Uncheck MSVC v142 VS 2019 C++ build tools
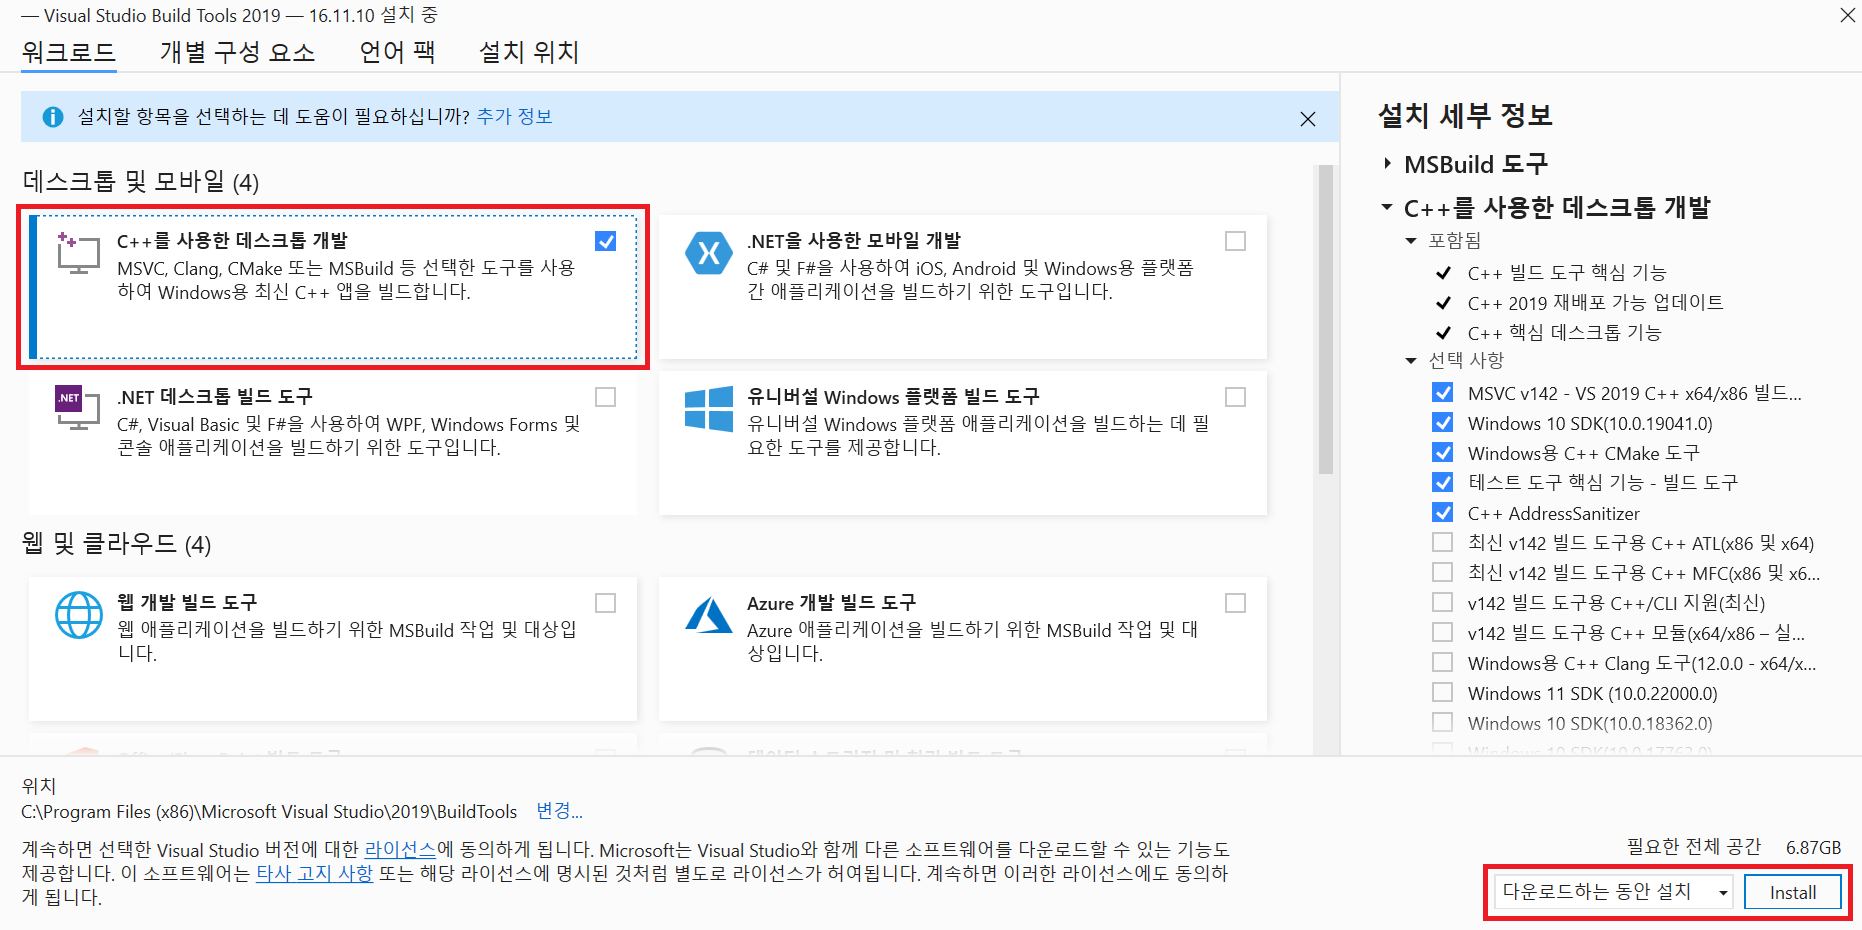Viewport: 1862px width, 930px height. point(1442,392)
